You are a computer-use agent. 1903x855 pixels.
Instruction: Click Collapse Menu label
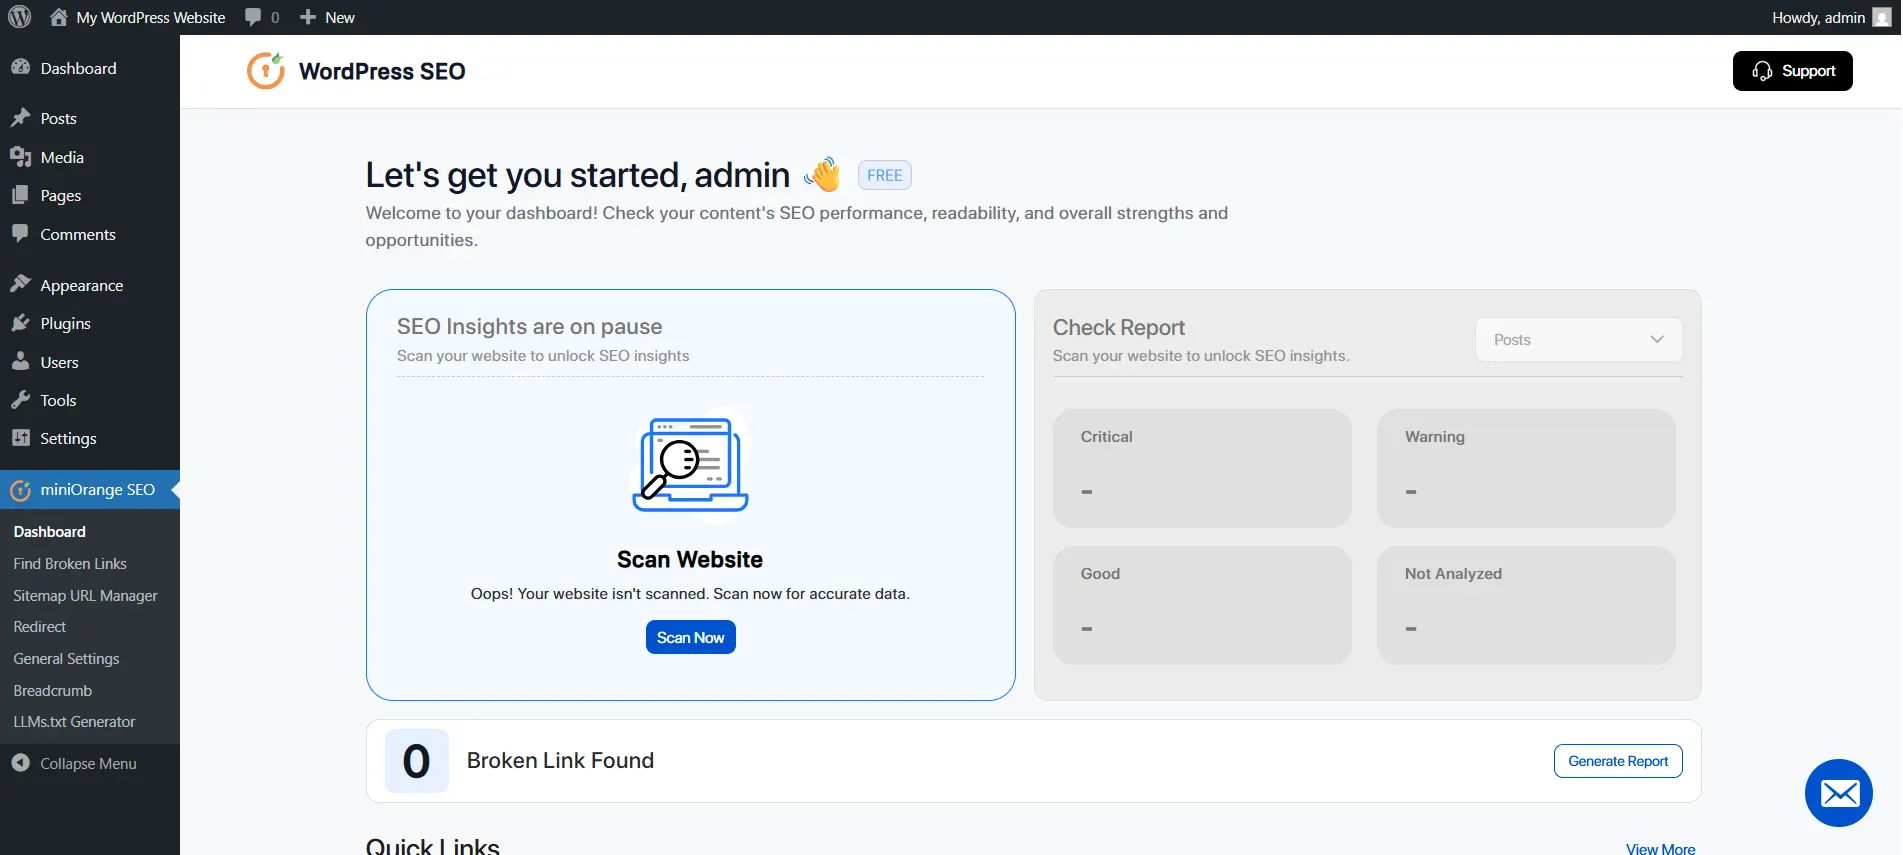coord(88,763)
